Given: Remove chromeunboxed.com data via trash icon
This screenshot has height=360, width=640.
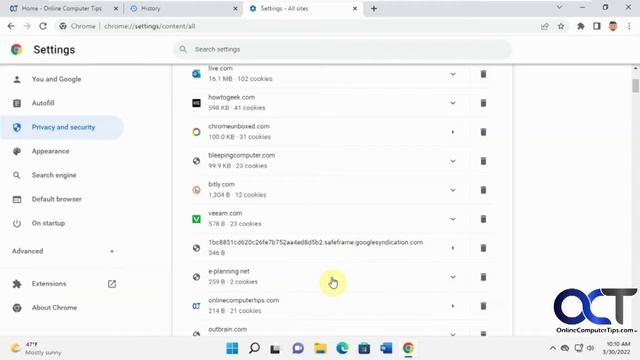Looking at the screenshot, I should coord(483,132).
